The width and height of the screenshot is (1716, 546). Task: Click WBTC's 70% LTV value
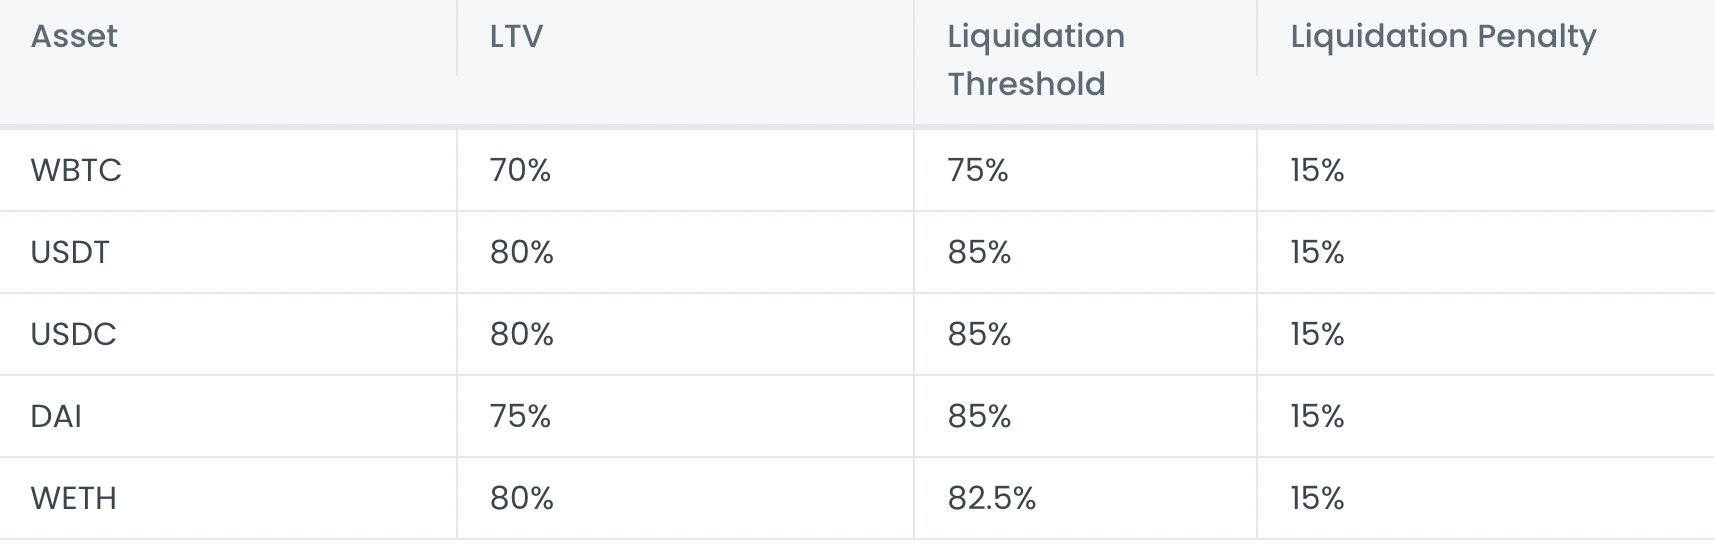pyautogui.click(x=520, y=170)
